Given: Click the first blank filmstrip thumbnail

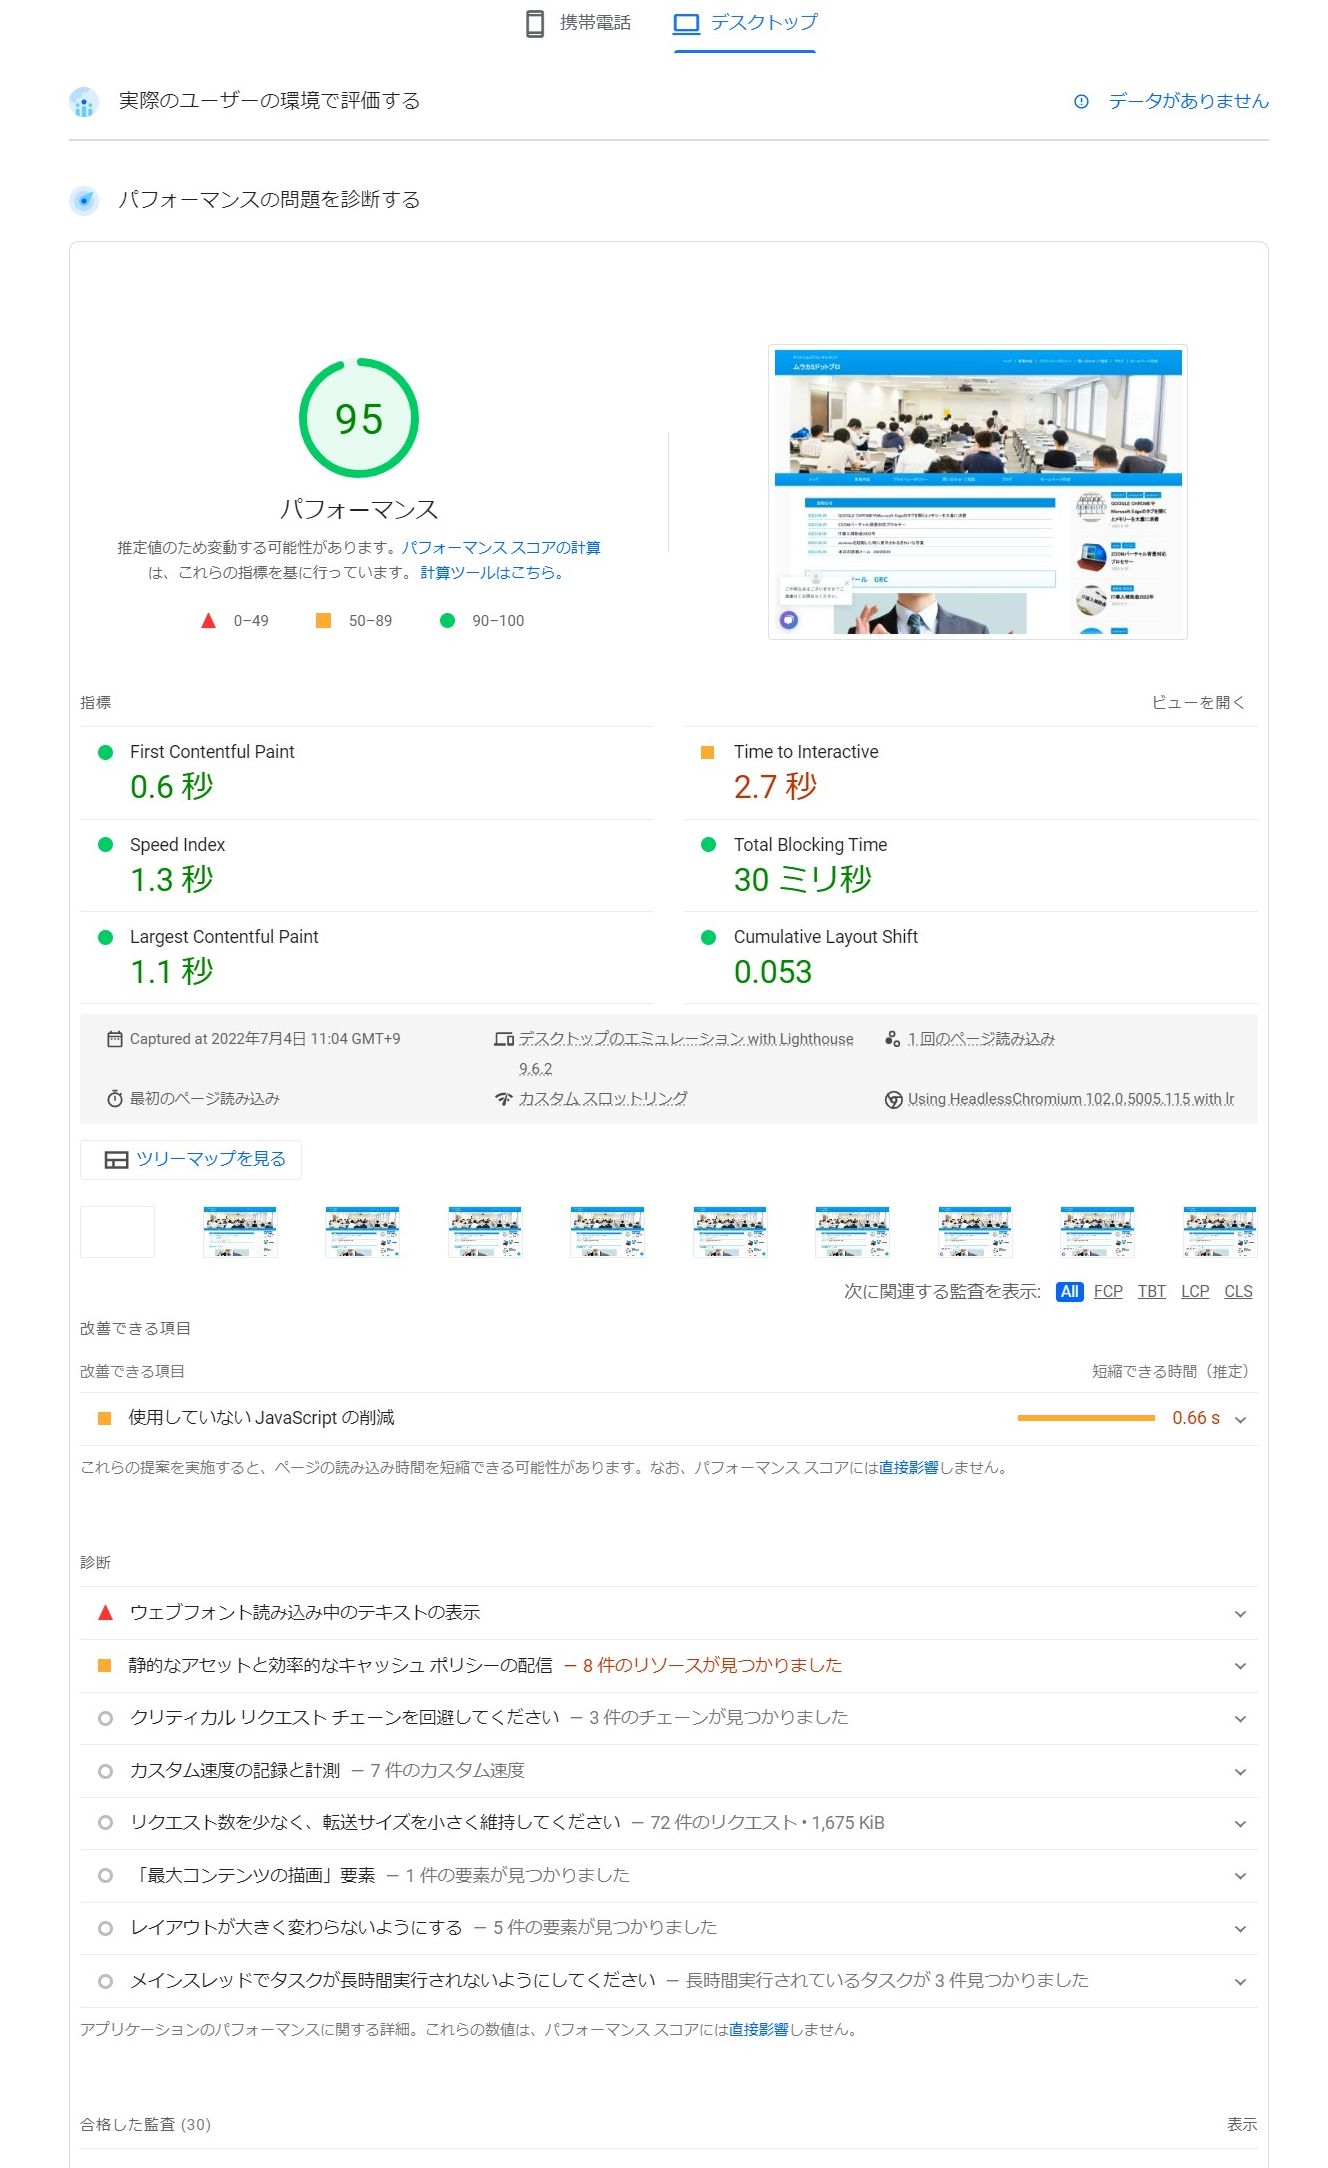Looking at the screenshot, I should (x=117, y=1231).
